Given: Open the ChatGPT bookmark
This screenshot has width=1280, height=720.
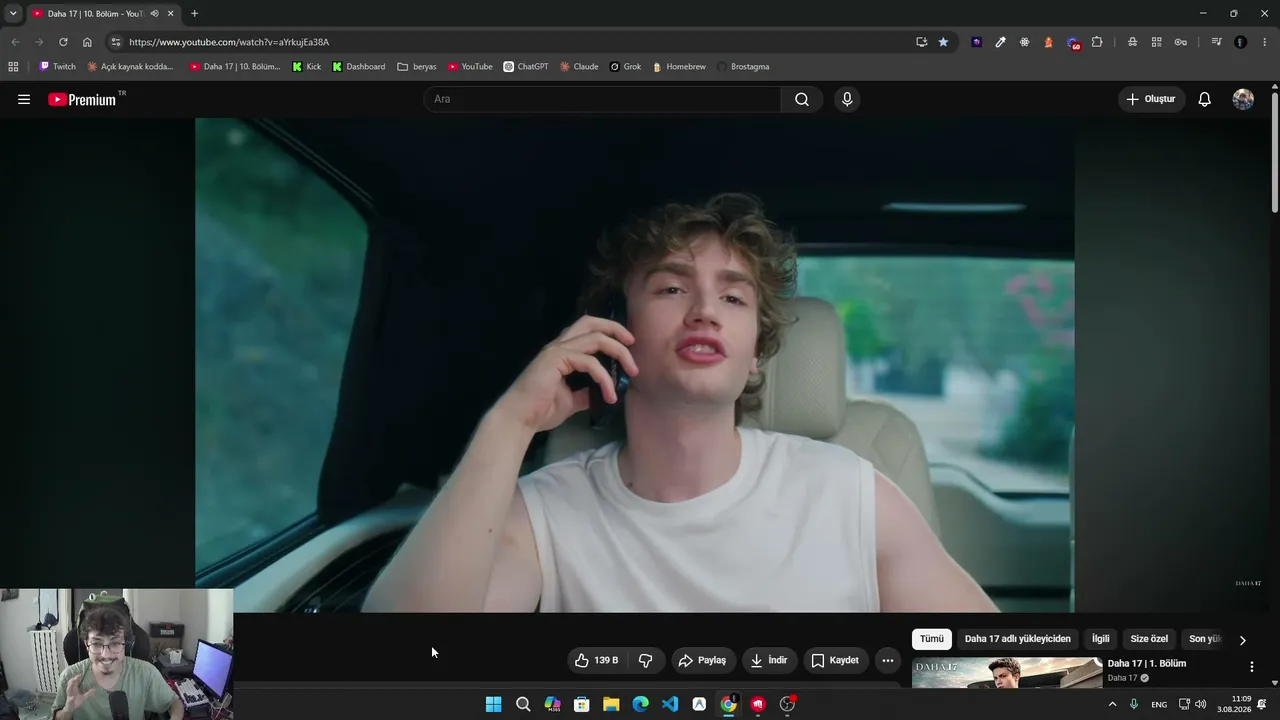Looking at the screenshot, I should coord(525,67).
